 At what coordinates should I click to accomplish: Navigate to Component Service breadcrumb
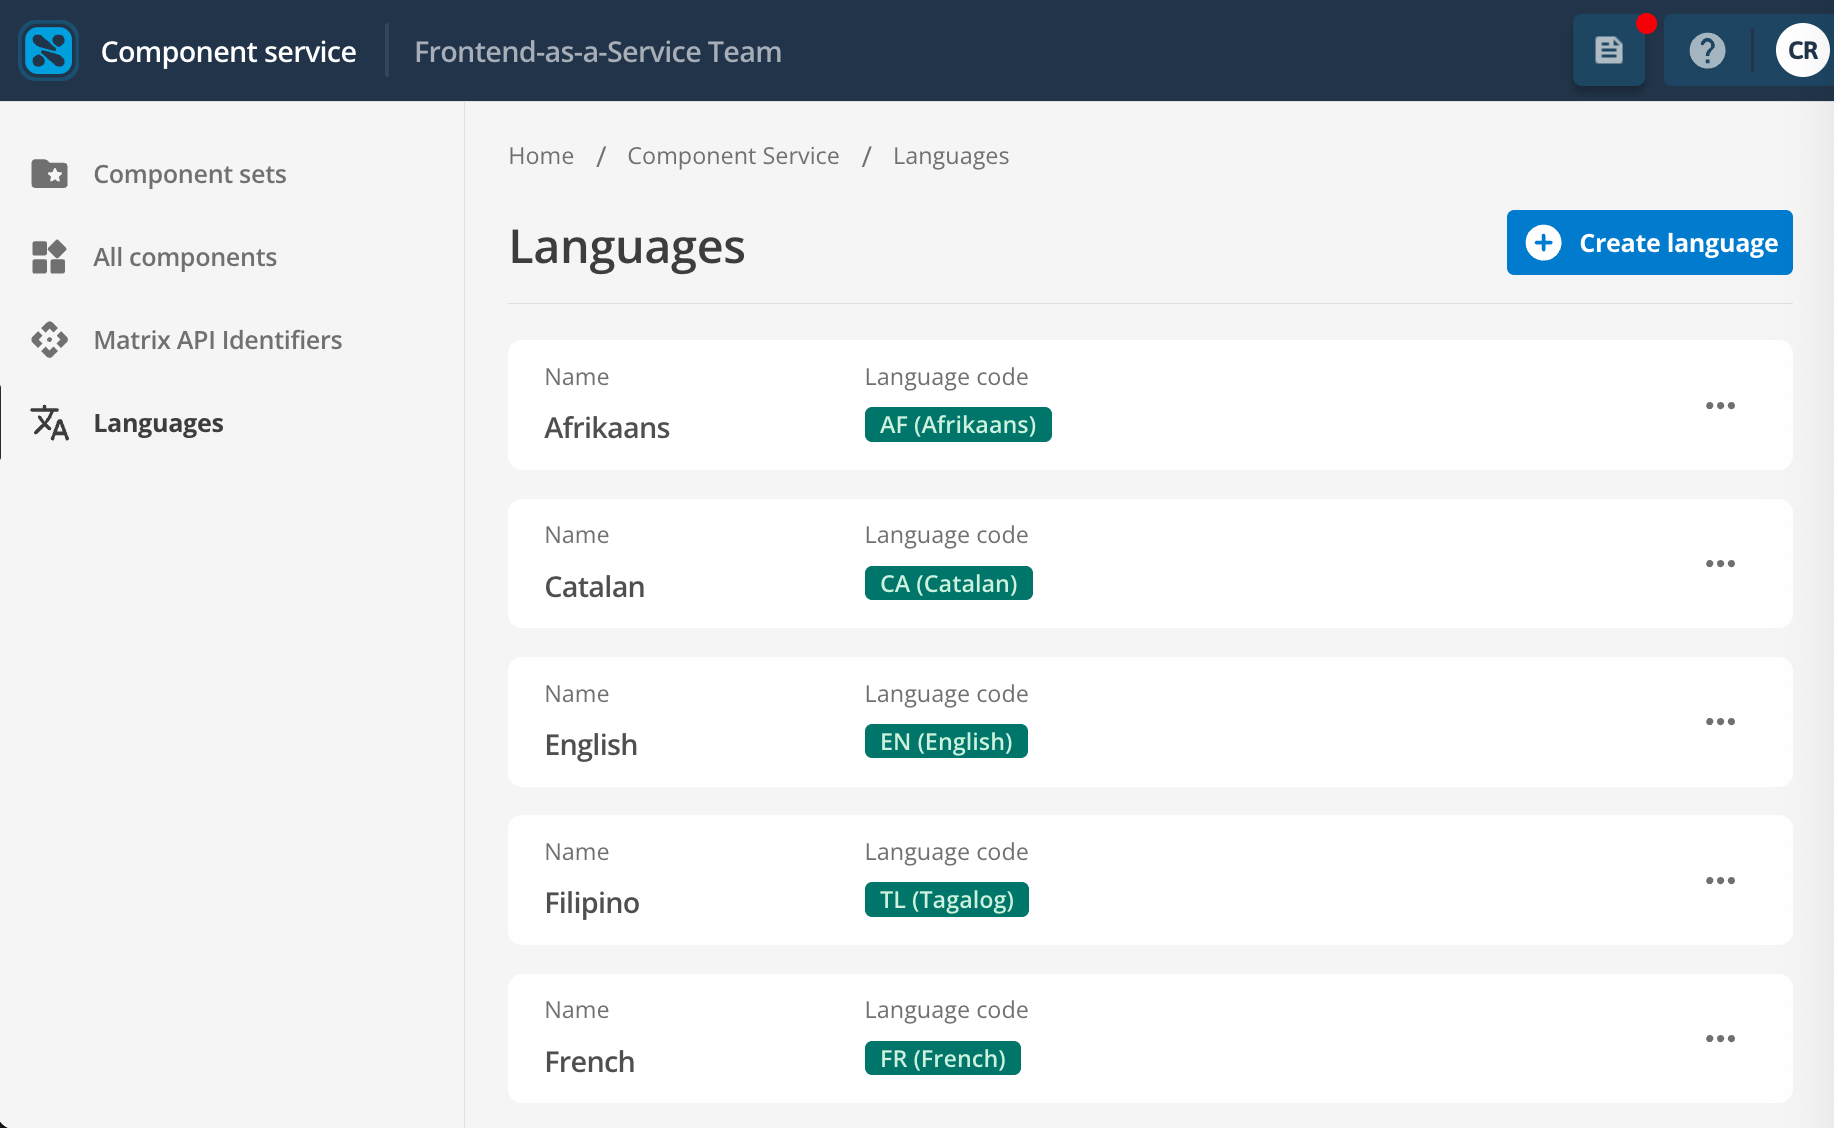pos(733,156)
